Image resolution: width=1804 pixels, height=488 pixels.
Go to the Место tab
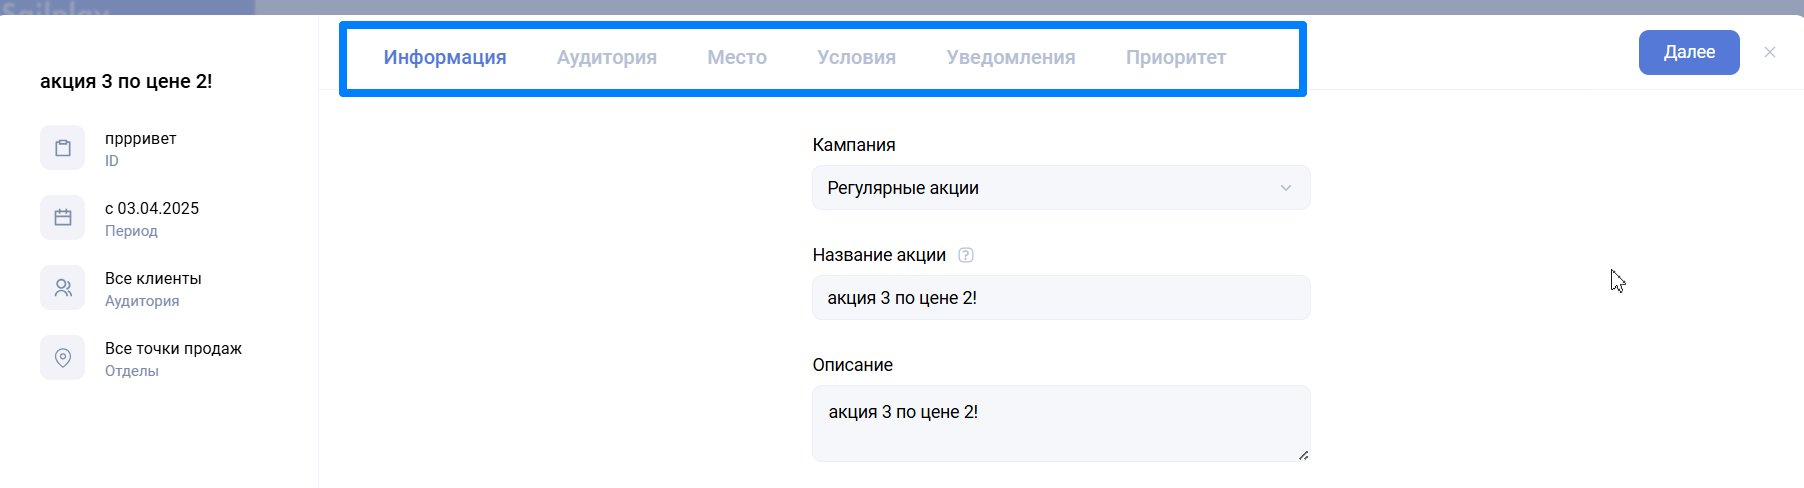[736, 58]
